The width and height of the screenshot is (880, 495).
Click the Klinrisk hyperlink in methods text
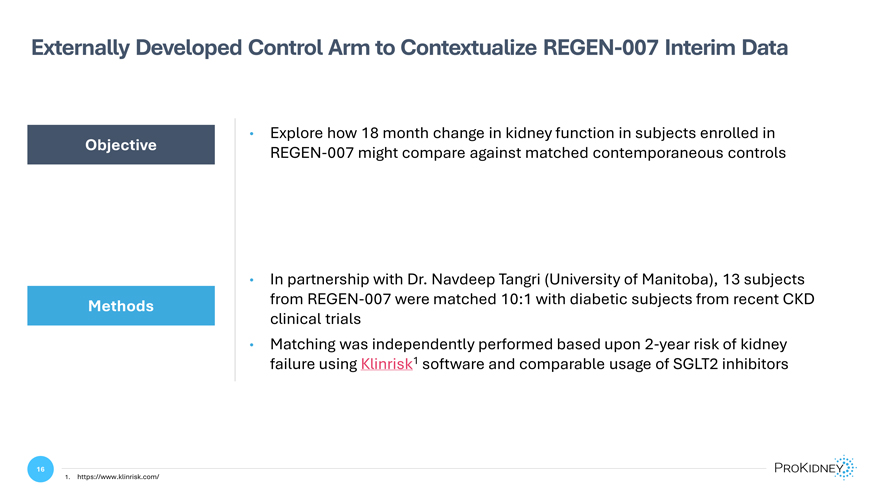coord(386,364)
